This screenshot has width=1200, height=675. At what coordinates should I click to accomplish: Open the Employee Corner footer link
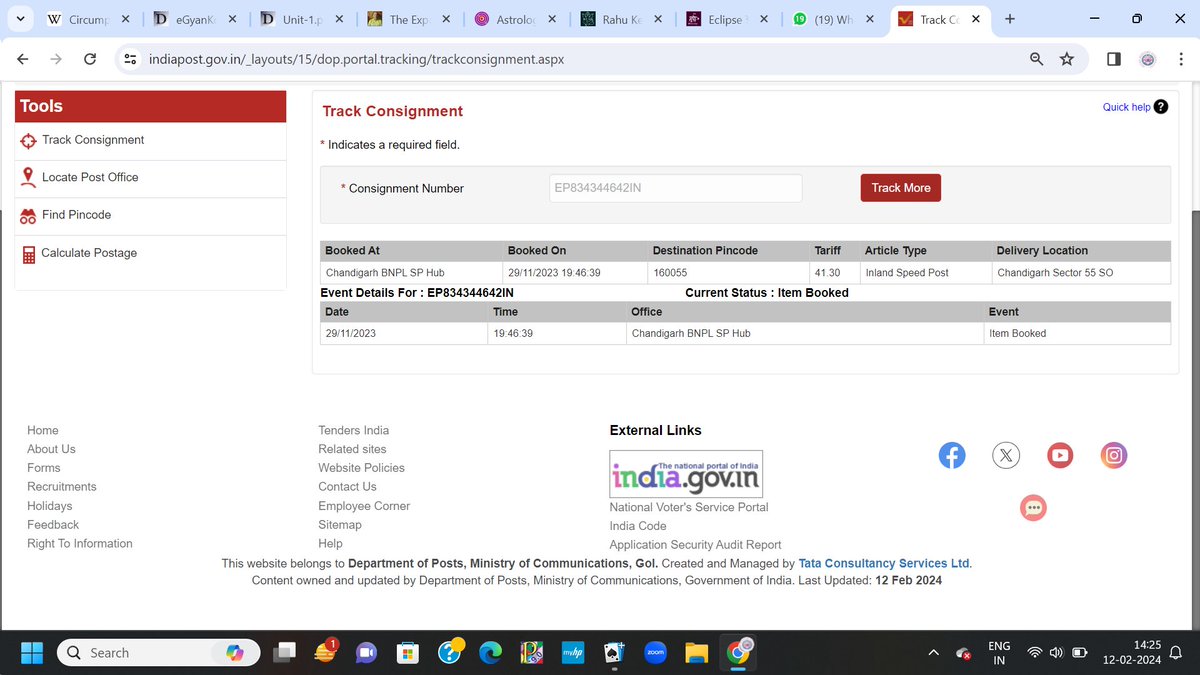pyautogui.click(x=364, y=506)
